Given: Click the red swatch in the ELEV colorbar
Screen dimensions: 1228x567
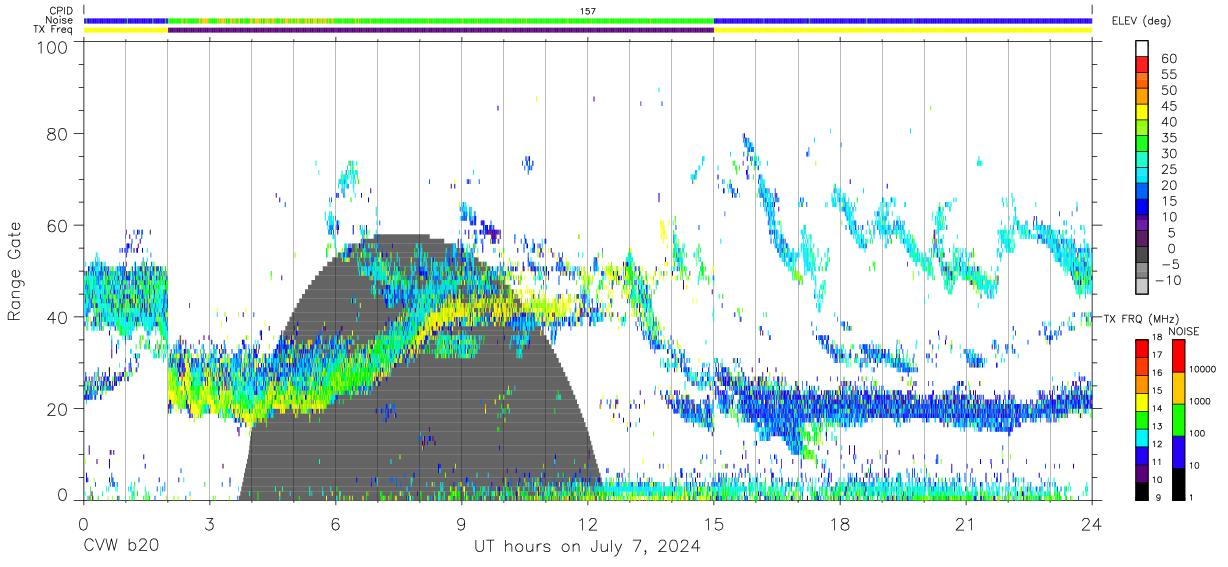Looking at the screenshot, I should (x=1142, y=64).
